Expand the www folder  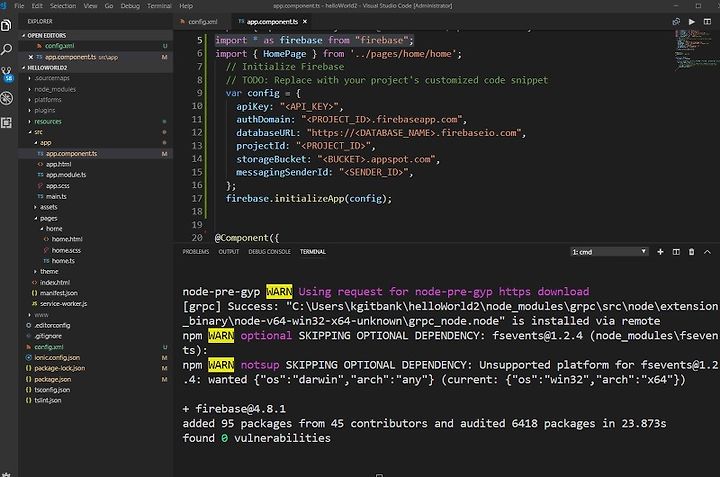(96, 314)
